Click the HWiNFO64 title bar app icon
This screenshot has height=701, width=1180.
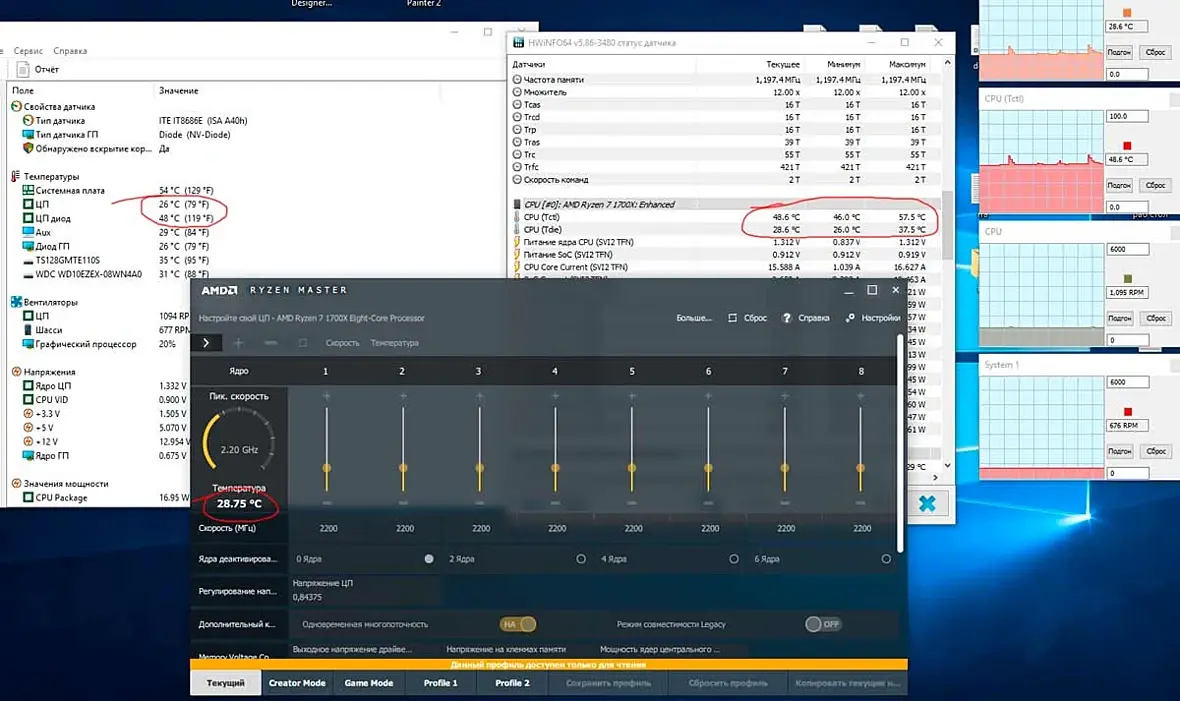(x=518, y=43)
